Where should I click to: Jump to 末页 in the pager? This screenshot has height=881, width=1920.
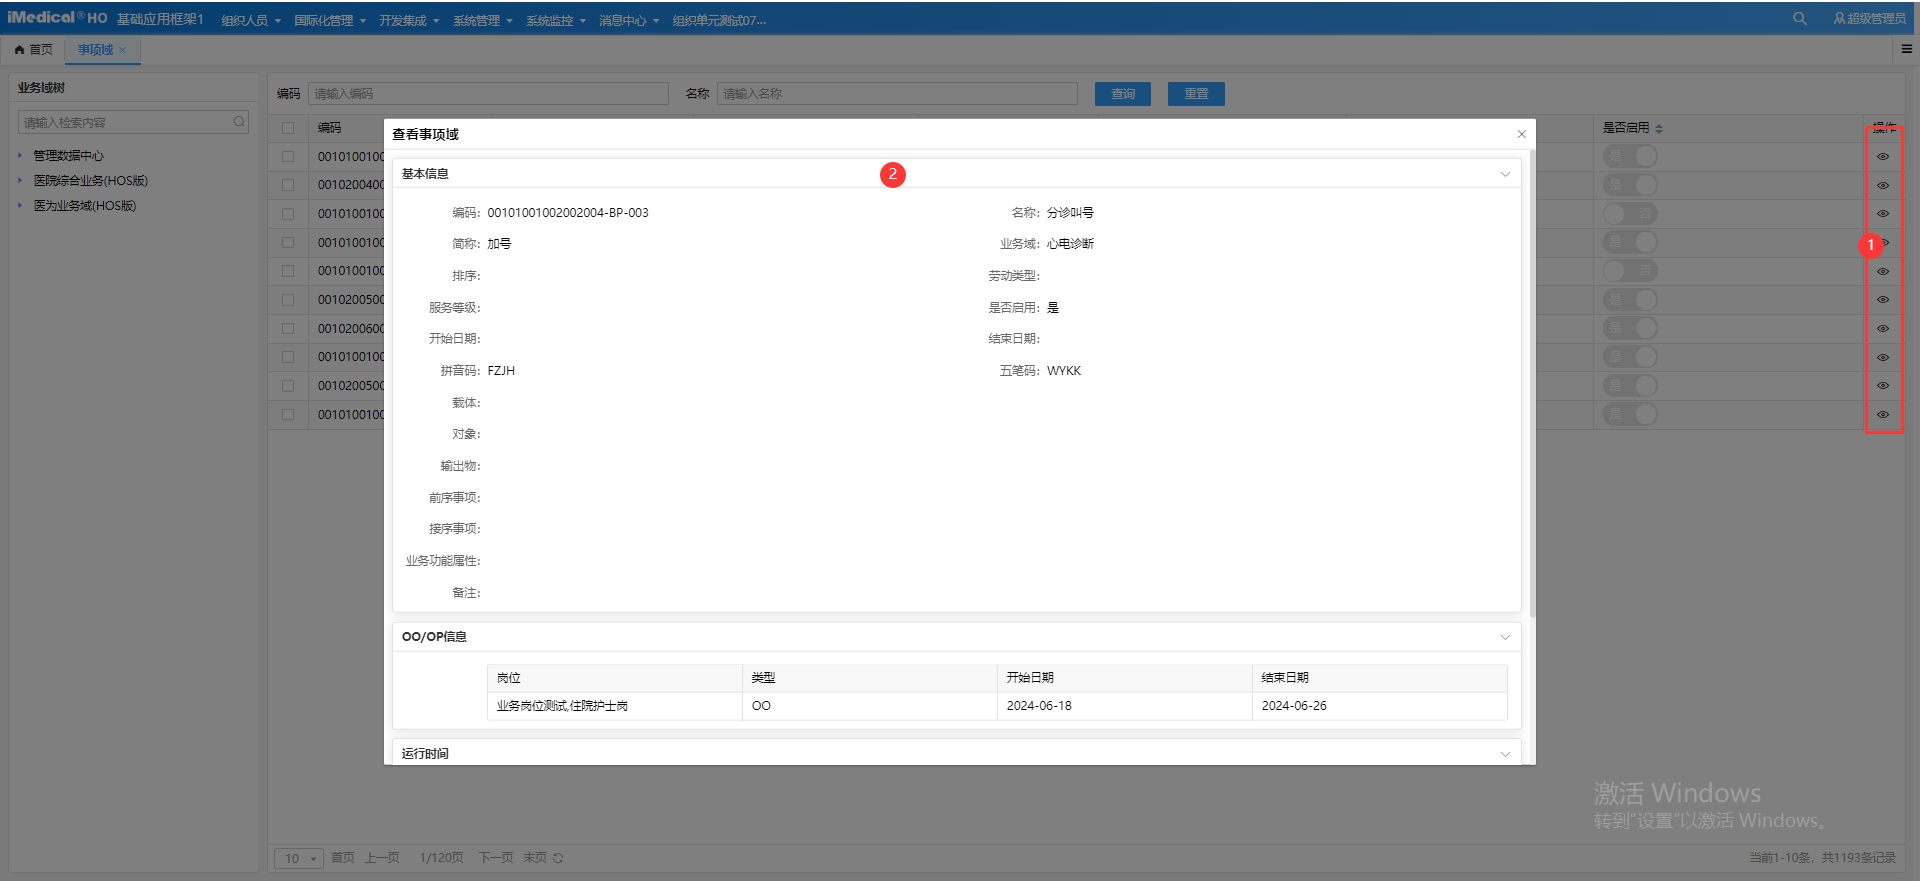point(535,858)
